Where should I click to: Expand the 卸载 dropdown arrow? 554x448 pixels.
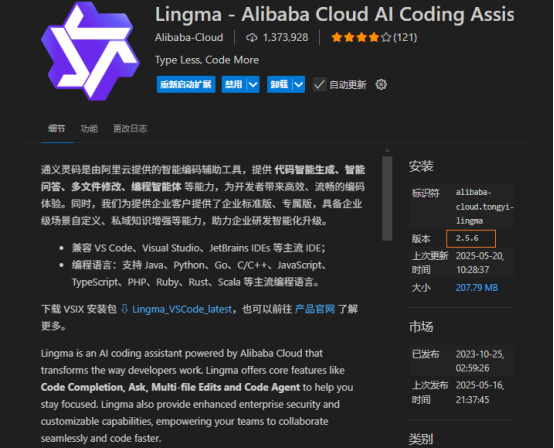point(299,84)
